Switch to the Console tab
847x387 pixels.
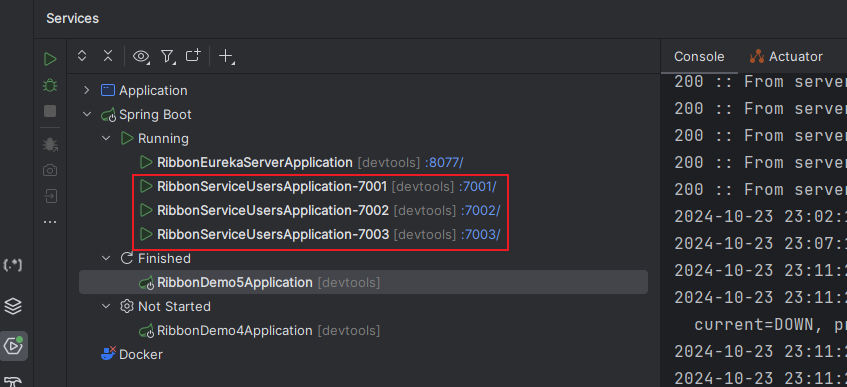point(699,56)
